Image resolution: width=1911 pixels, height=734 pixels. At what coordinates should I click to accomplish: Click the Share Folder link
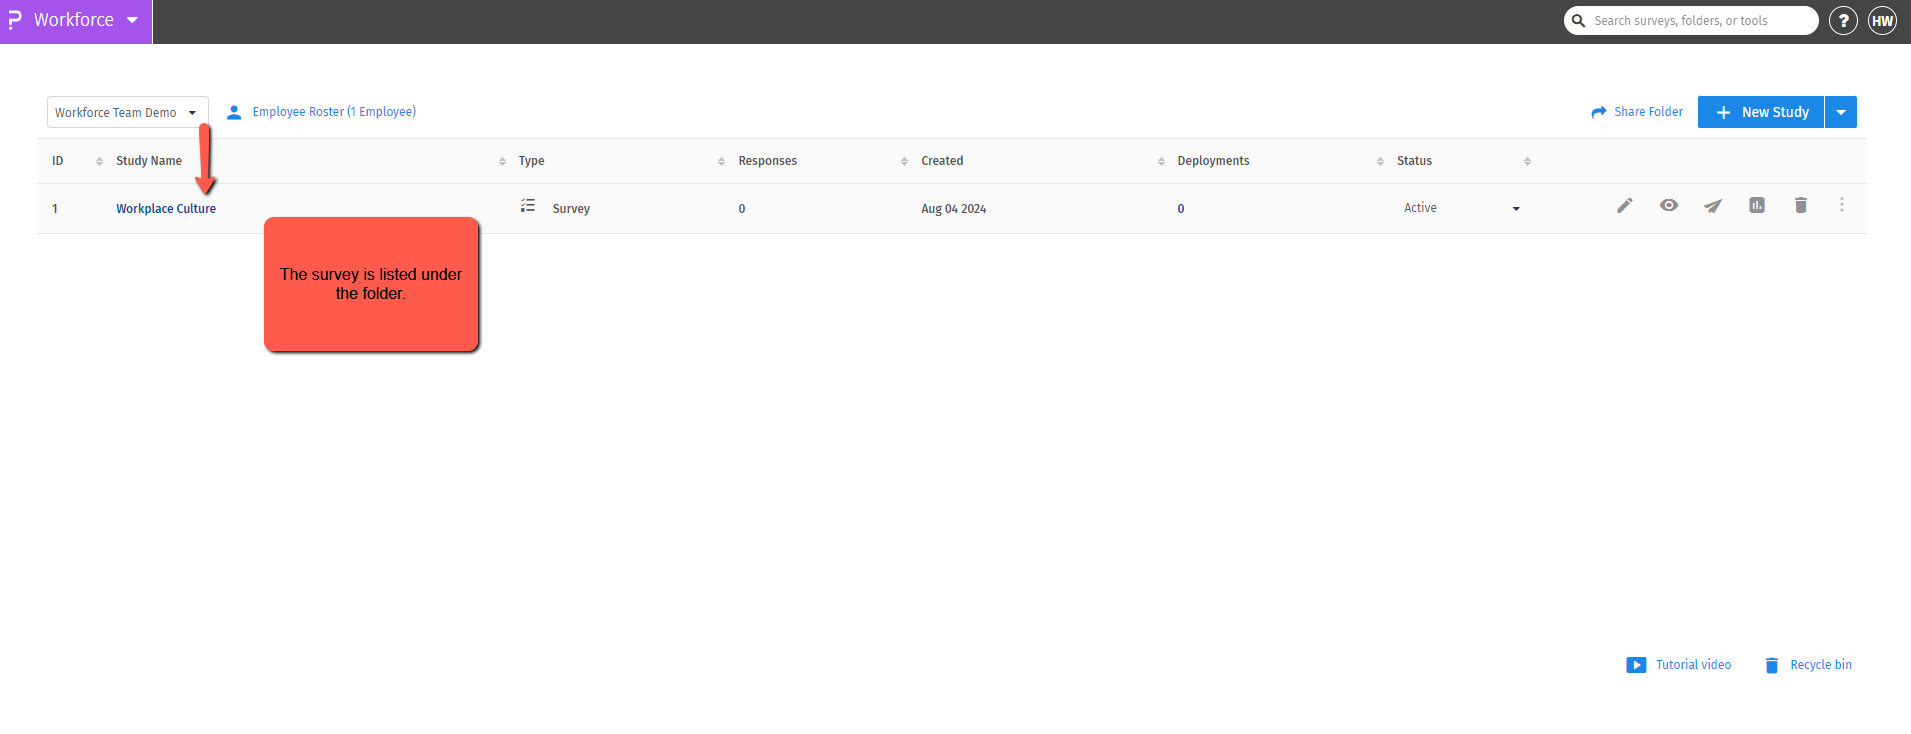[1648, 112]
